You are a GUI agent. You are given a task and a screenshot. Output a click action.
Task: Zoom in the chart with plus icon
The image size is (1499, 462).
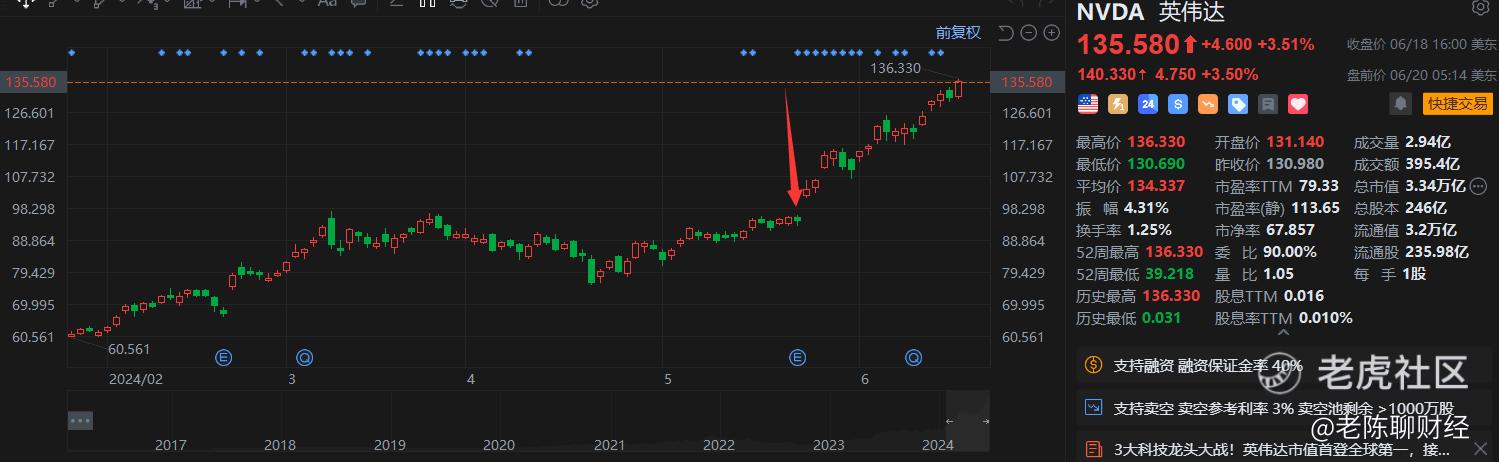[1051, 33]
